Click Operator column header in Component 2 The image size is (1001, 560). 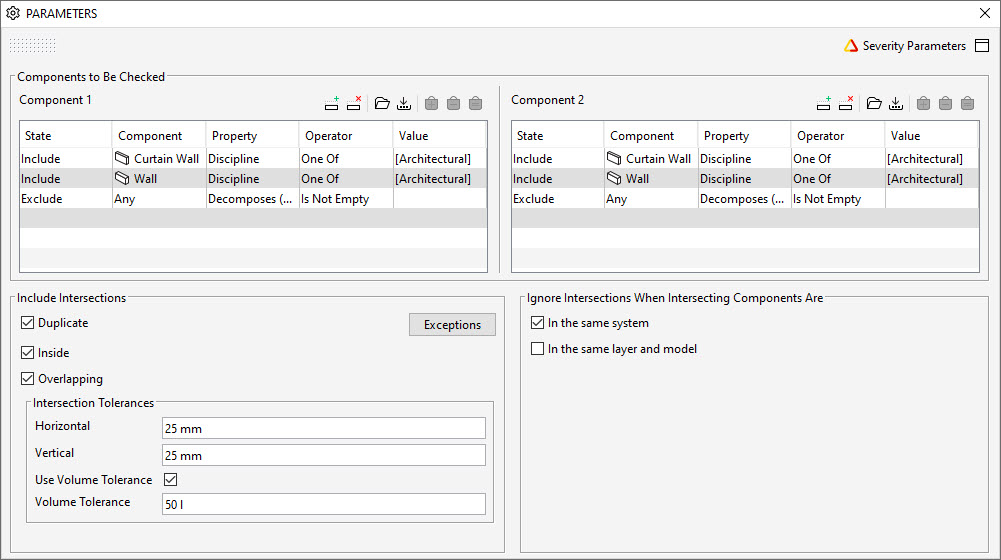(838, 135)
